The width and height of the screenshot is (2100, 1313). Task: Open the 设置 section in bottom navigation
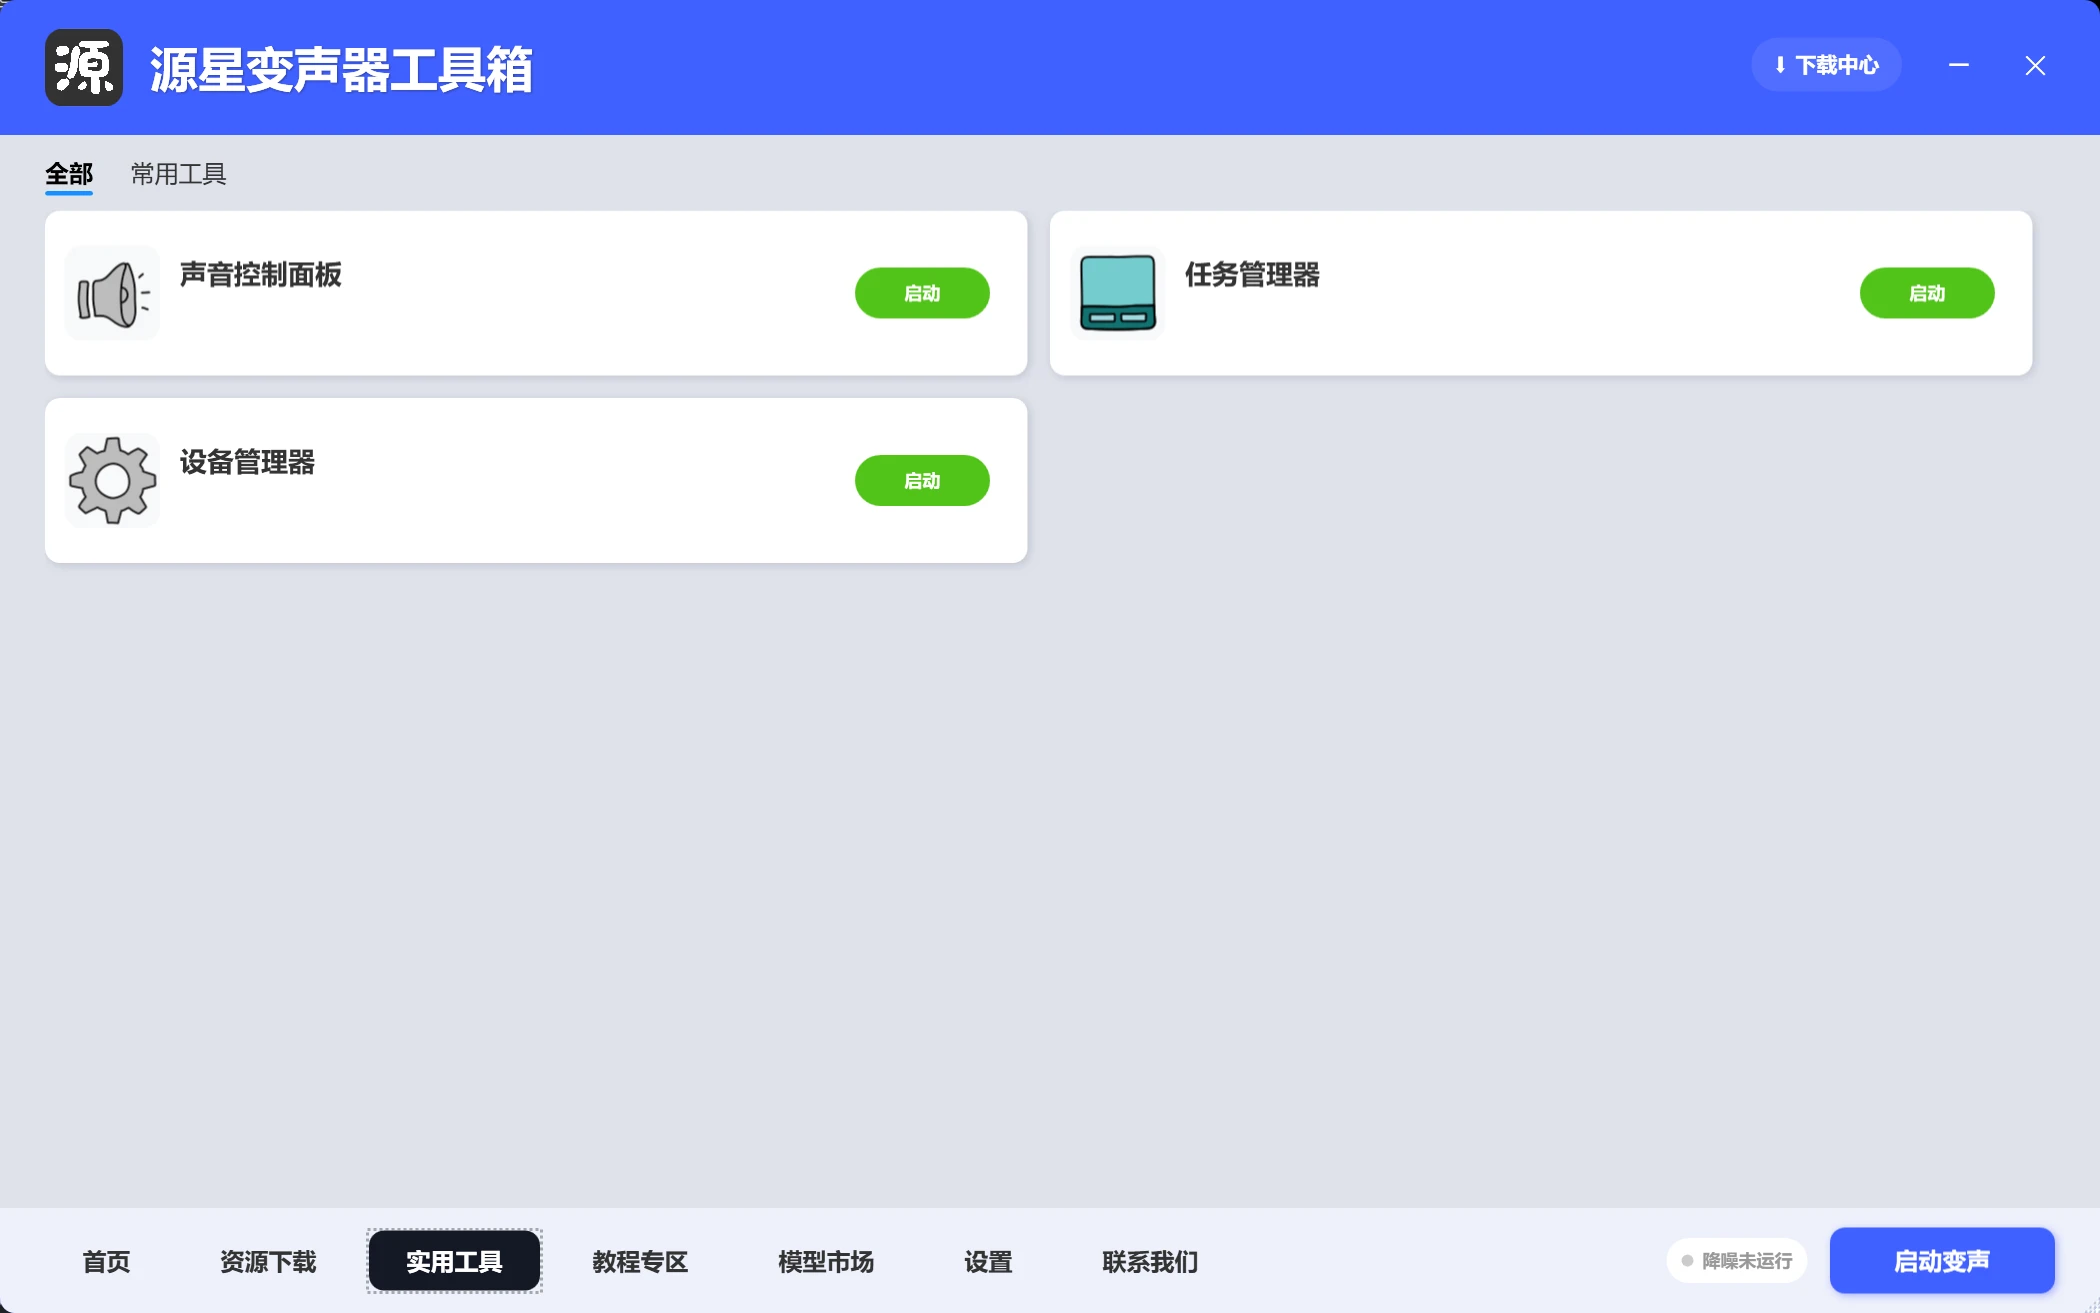pyautogui.click(x=987, y=1261)
